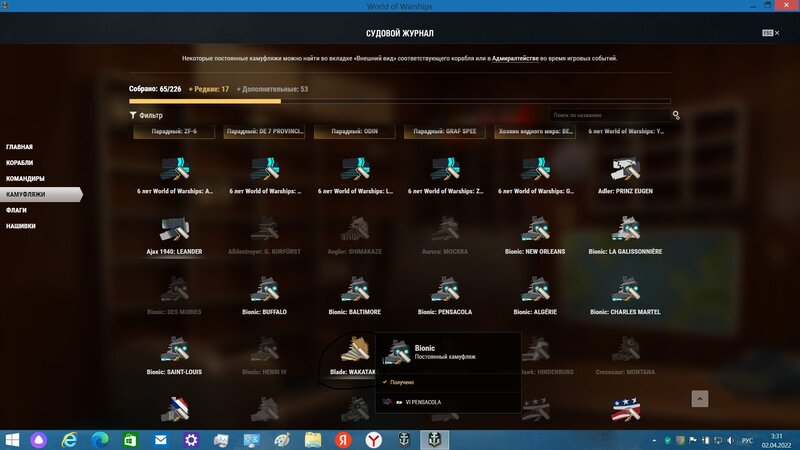The height and width of the screenshot is (450, 800).
Task: Open the Парадный: GRAF SPEE camouflage card
Action: click(444, 132)
